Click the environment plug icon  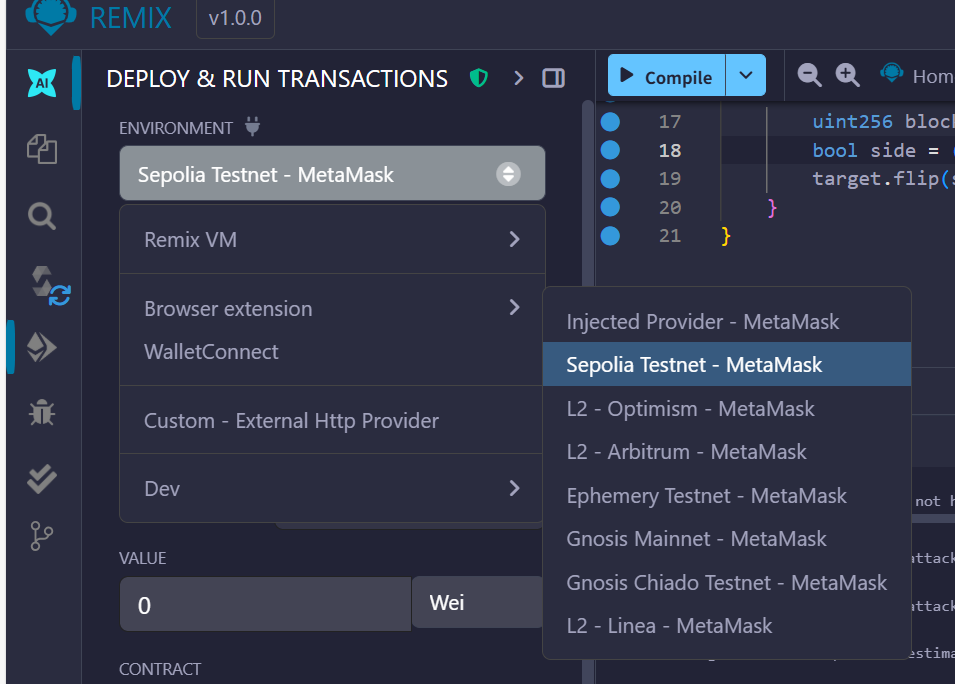[x=252, y=127]
